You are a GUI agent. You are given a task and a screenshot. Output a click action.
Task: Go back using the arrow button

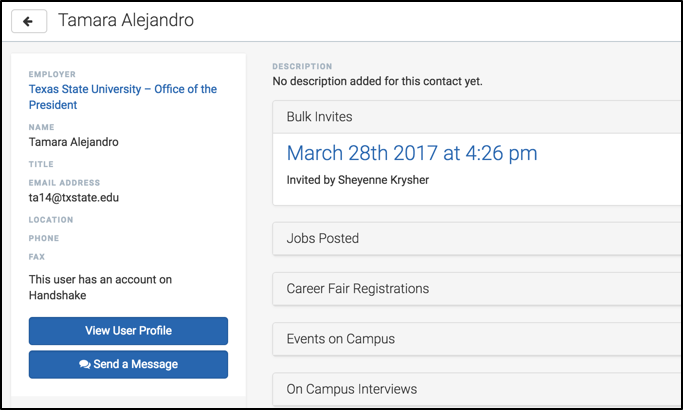coord(29,21)
